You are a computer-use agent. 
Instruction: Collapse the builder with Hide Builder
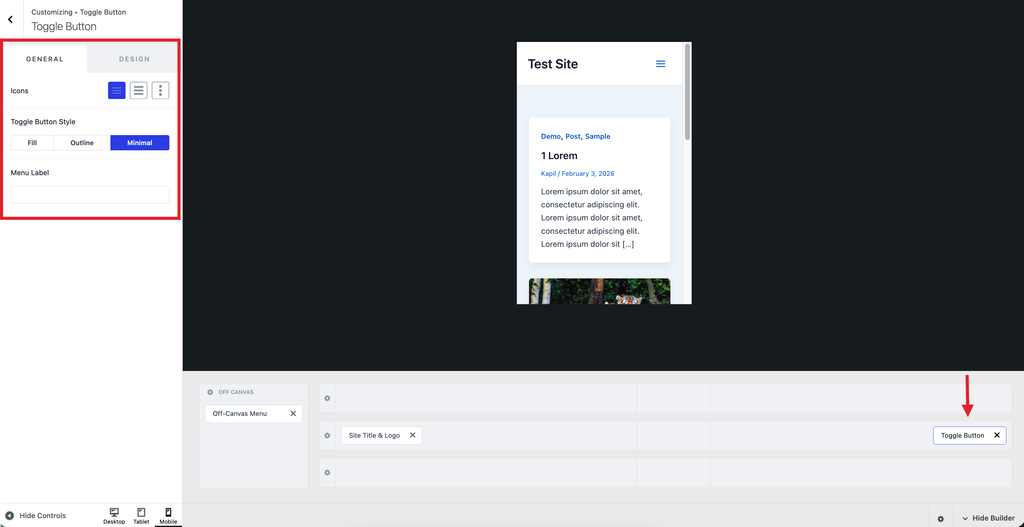(x=989, y=518)
